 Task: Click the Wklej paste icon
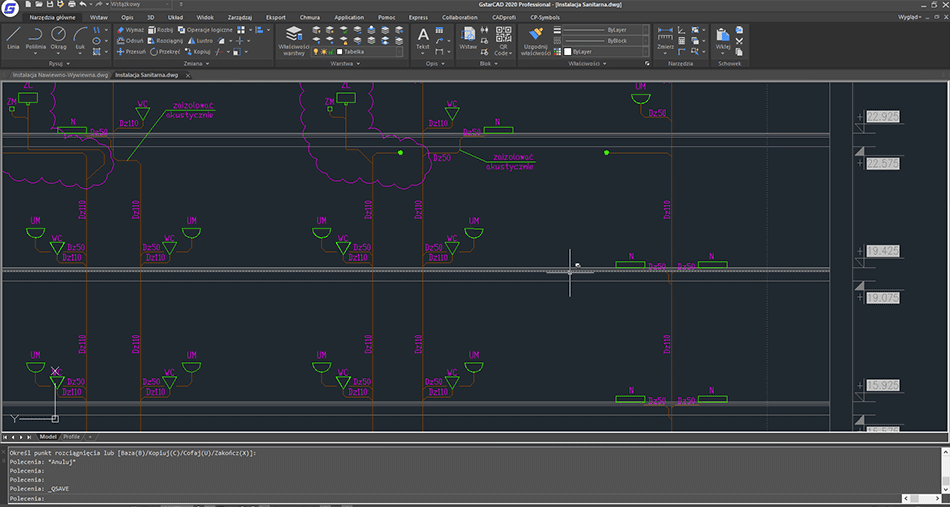click(722, 37)
